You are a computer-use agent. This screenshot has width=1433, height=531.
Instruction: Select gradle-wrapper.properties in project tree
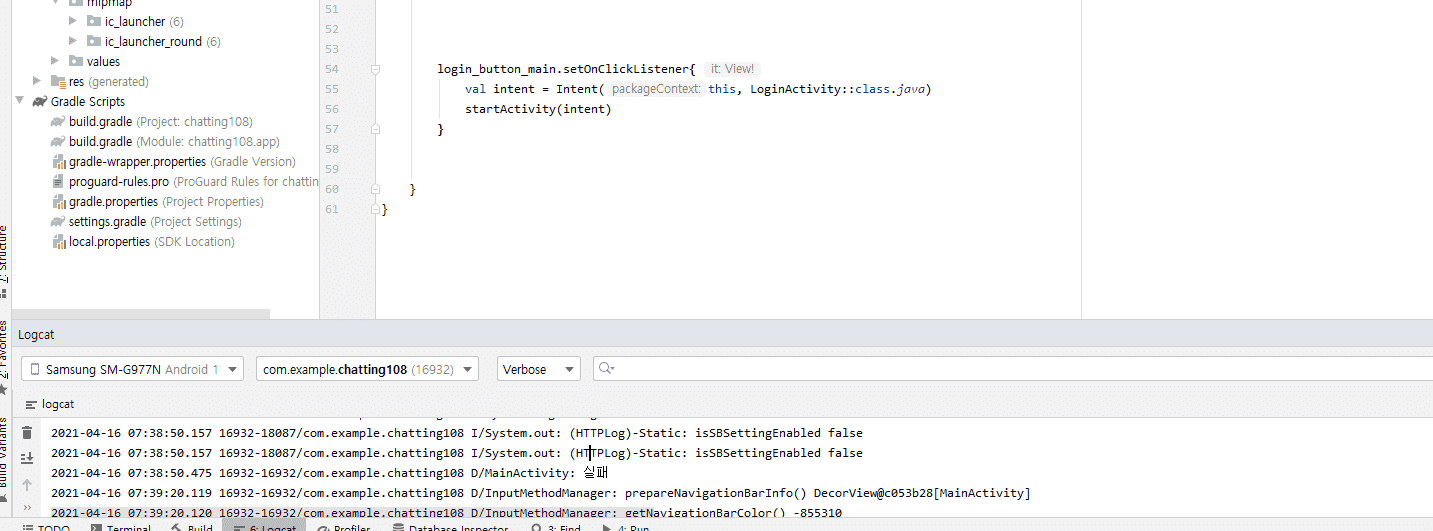174,161
